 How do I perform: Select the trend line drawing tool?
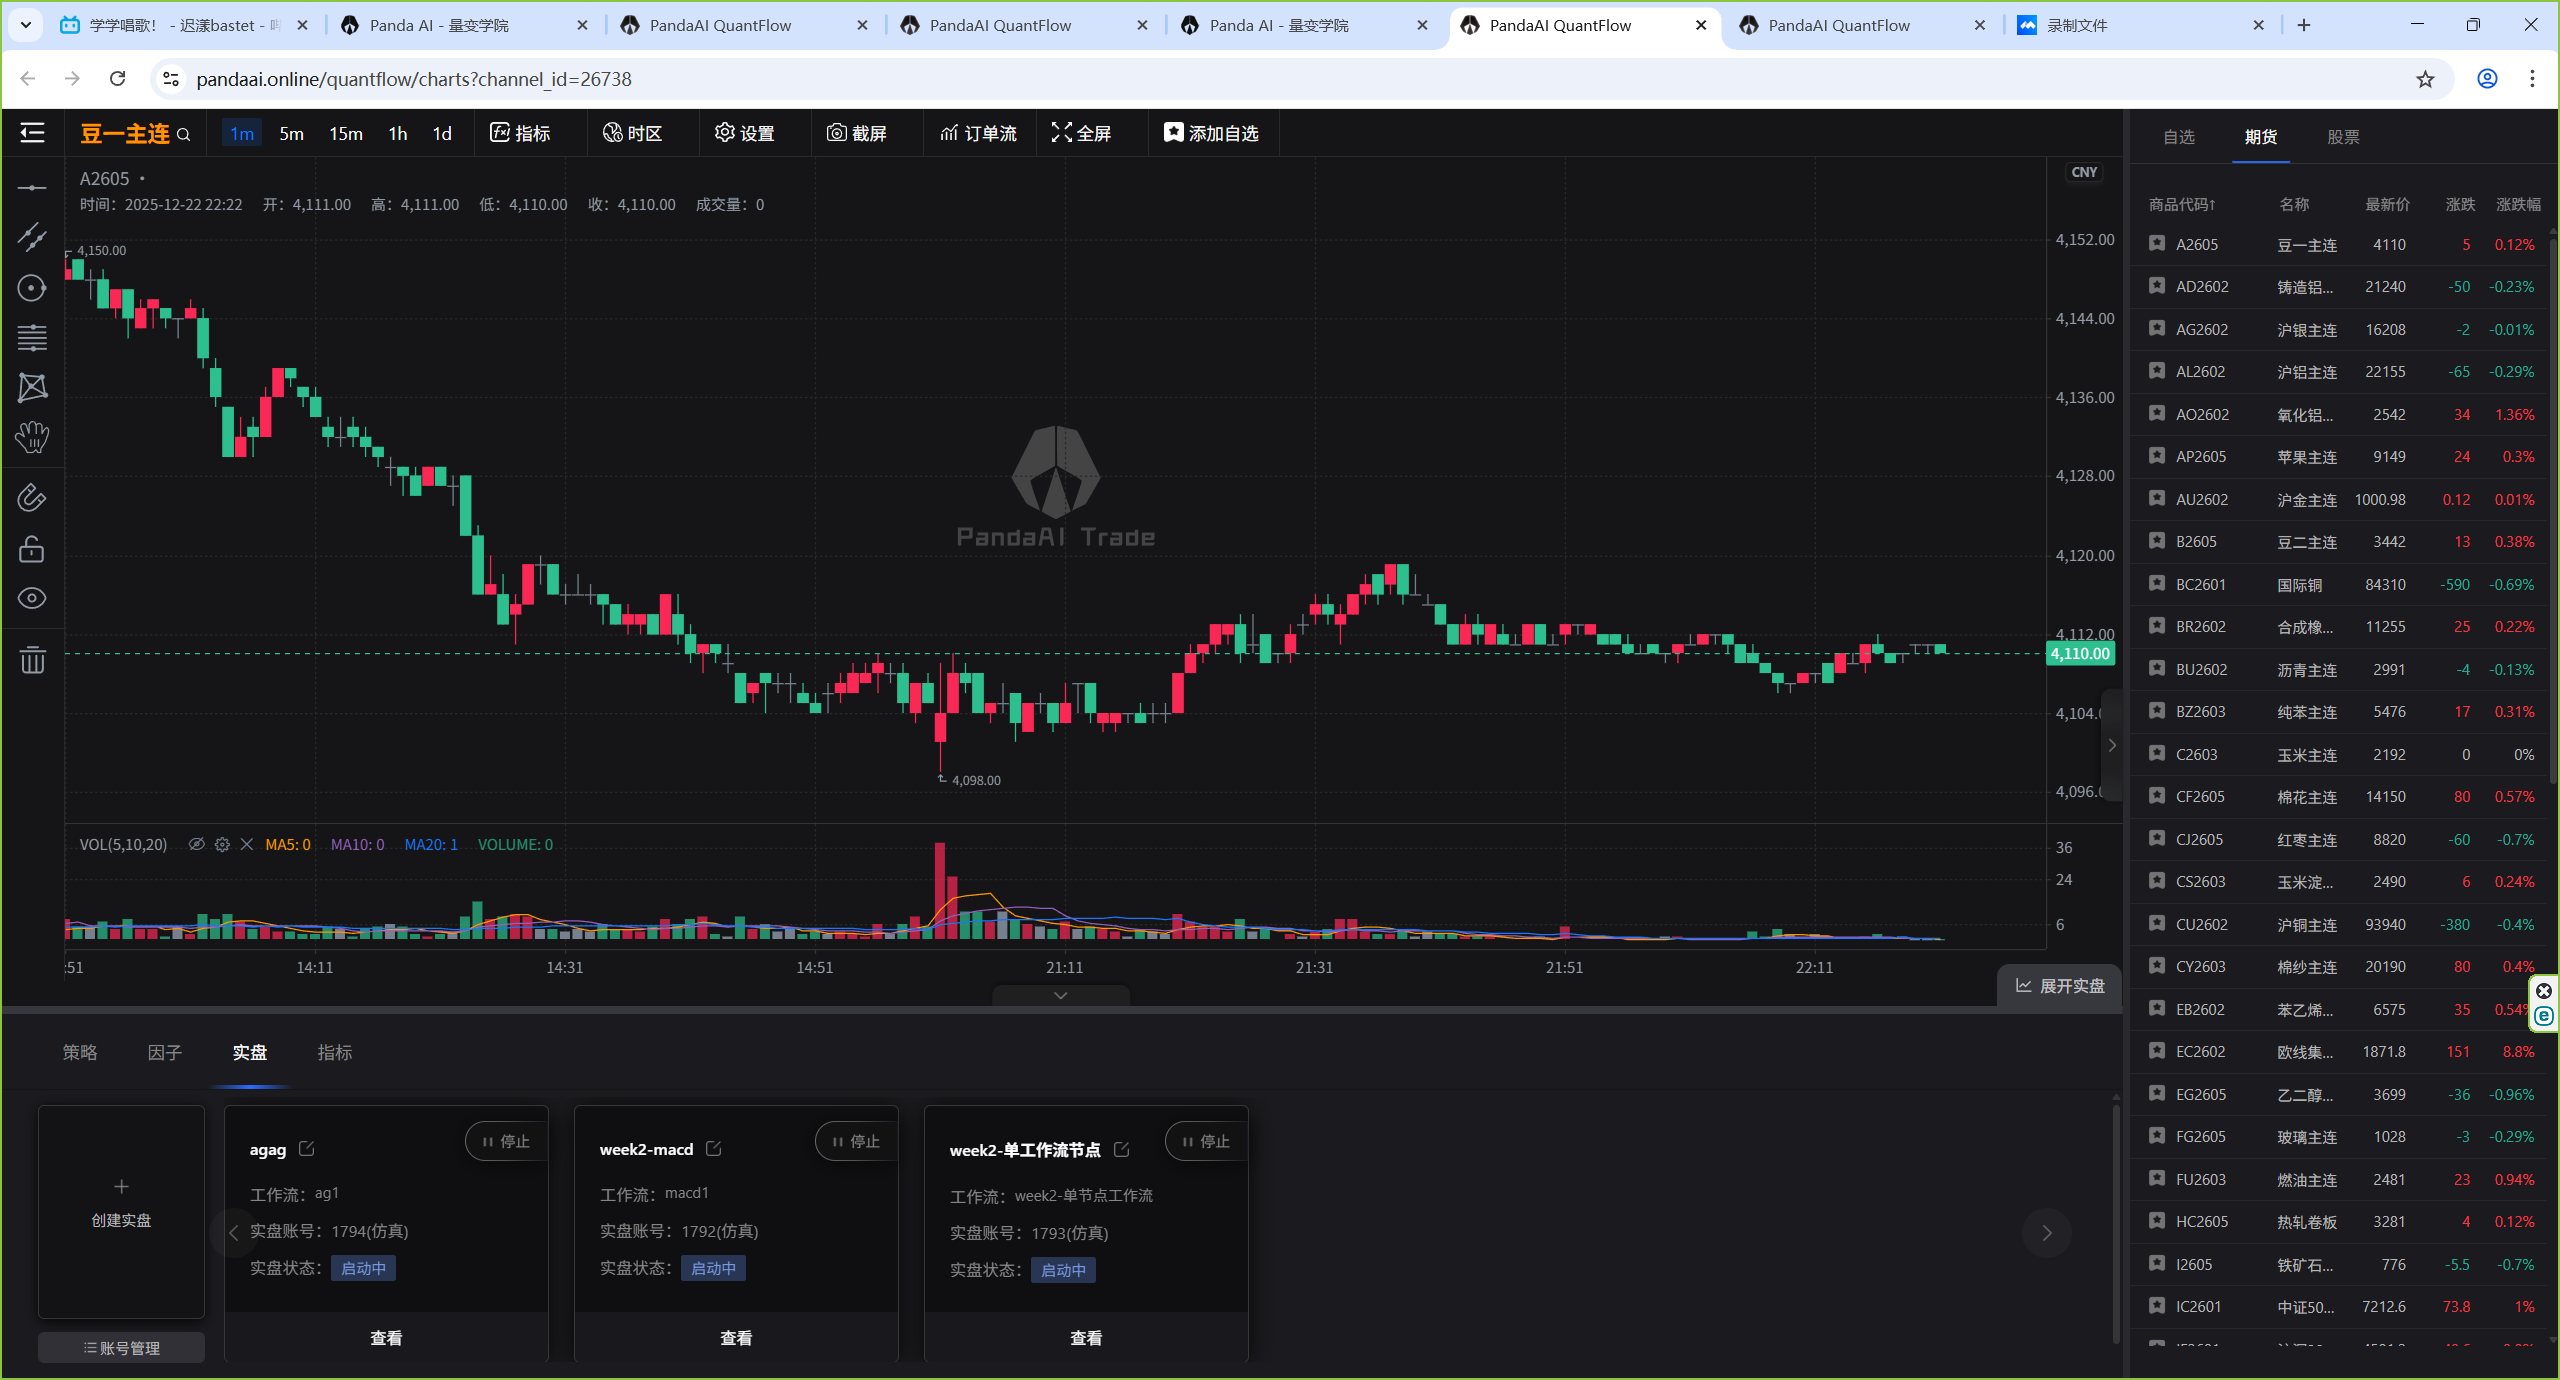[32, 237]
